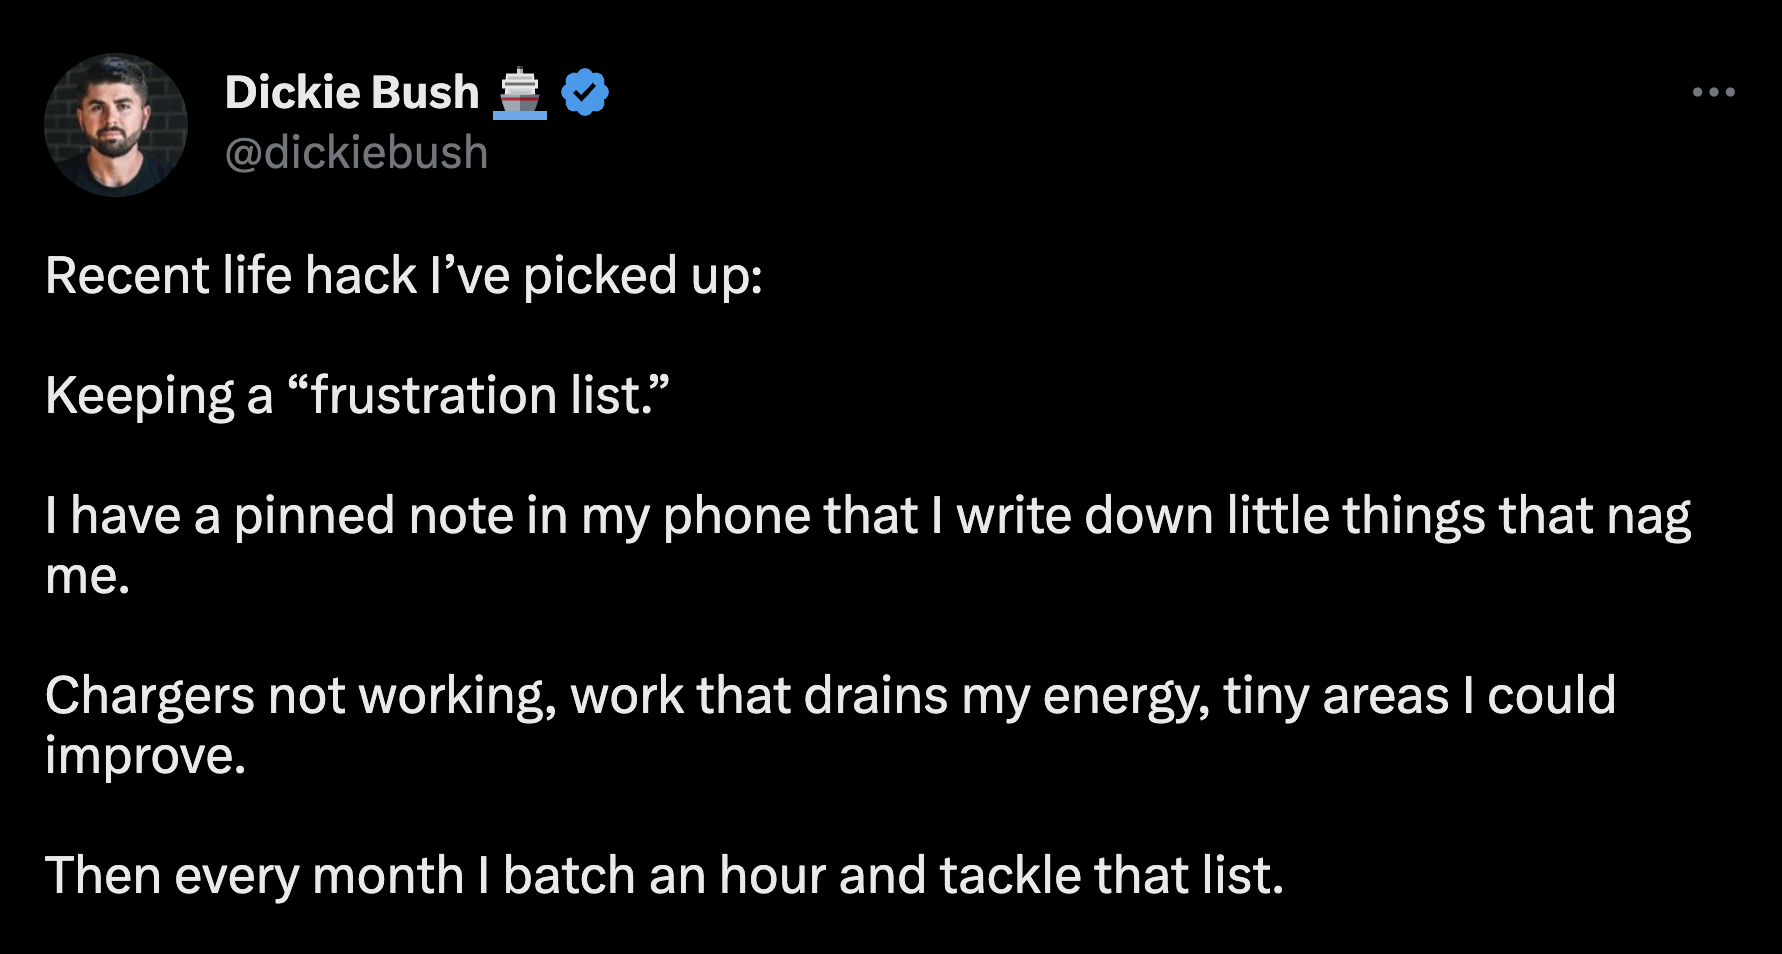Click the username row under the display name

tap(355, 152)
